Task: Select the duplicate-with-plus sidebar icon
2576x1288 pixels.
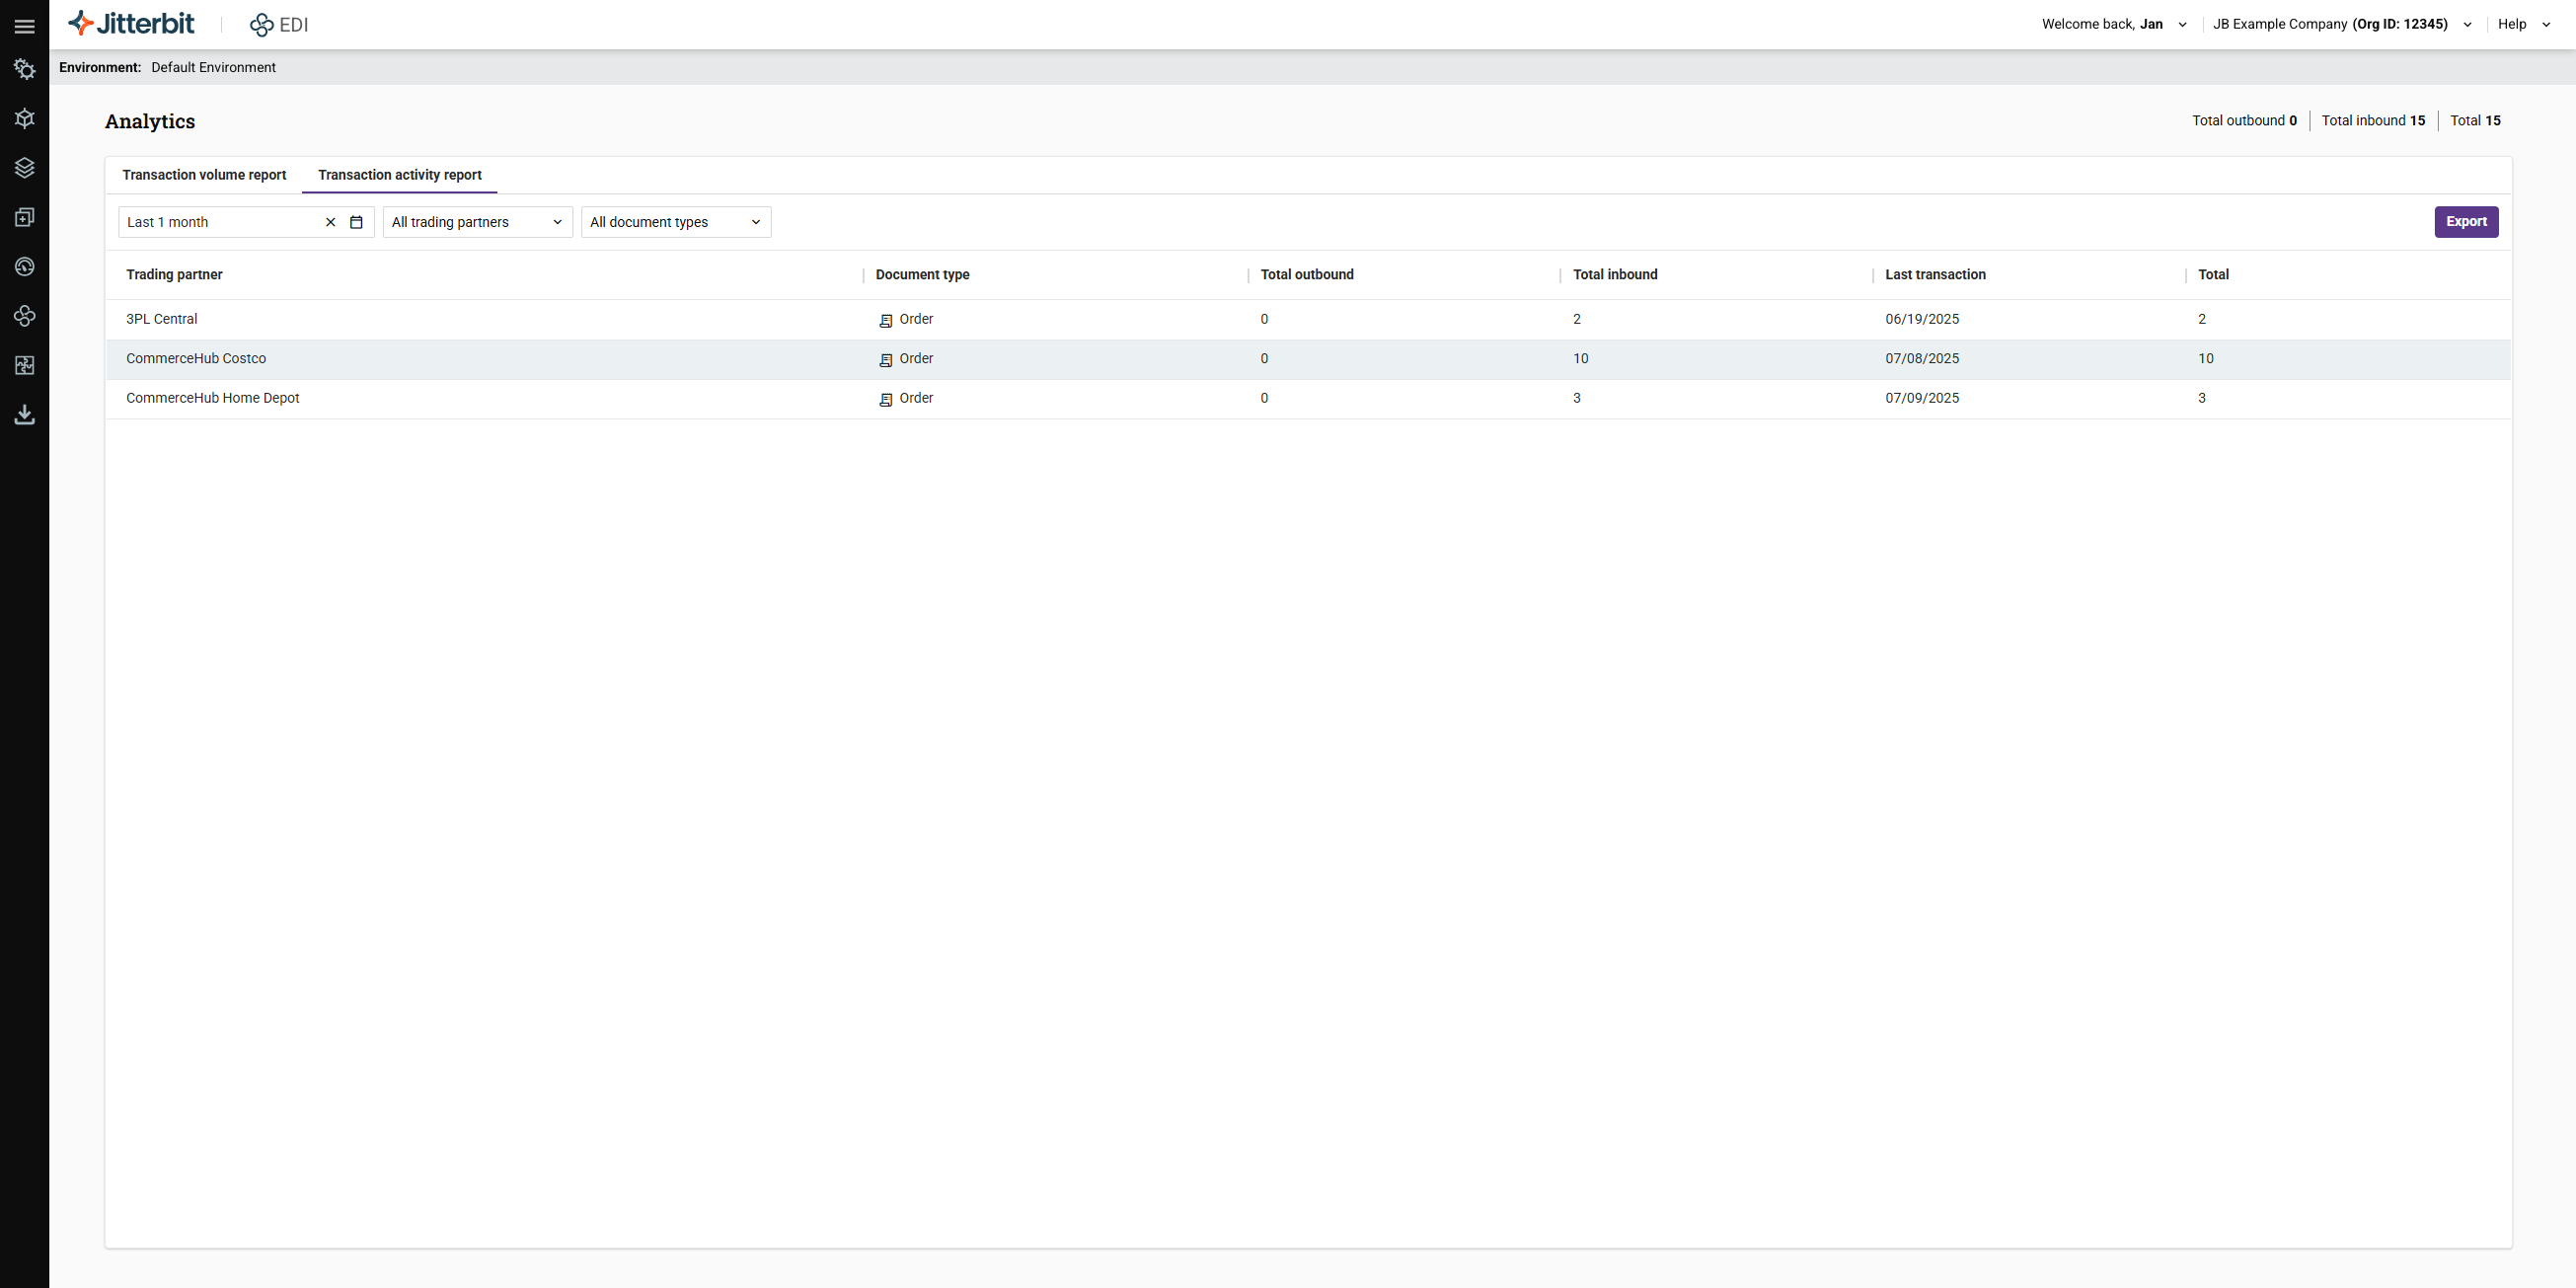Action: pos(25,217)
